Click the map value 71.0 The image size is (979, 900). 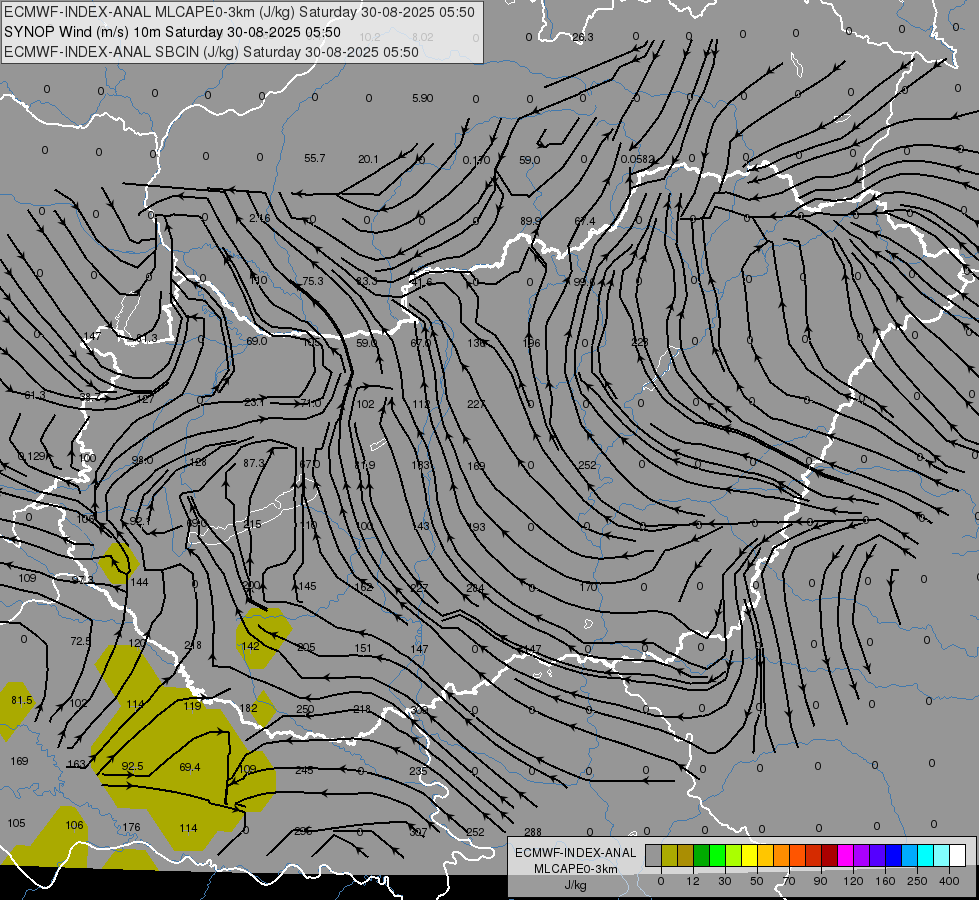point(310,403)
